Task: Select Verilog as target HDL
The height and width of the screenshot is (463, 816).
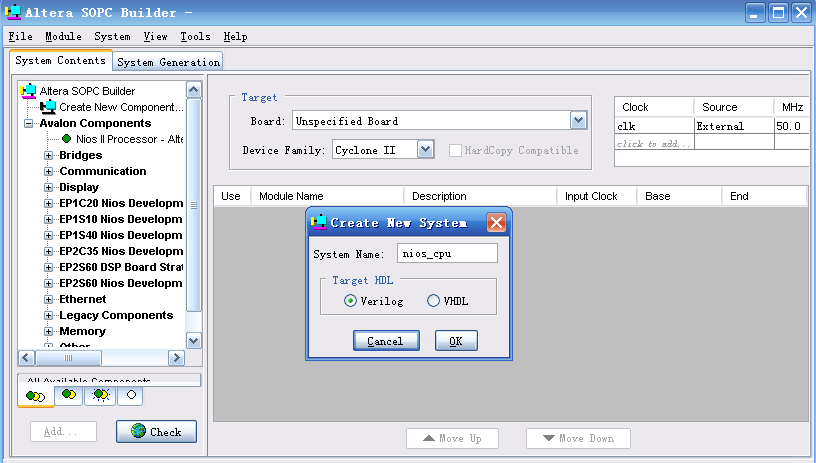Action: (350, 301)
